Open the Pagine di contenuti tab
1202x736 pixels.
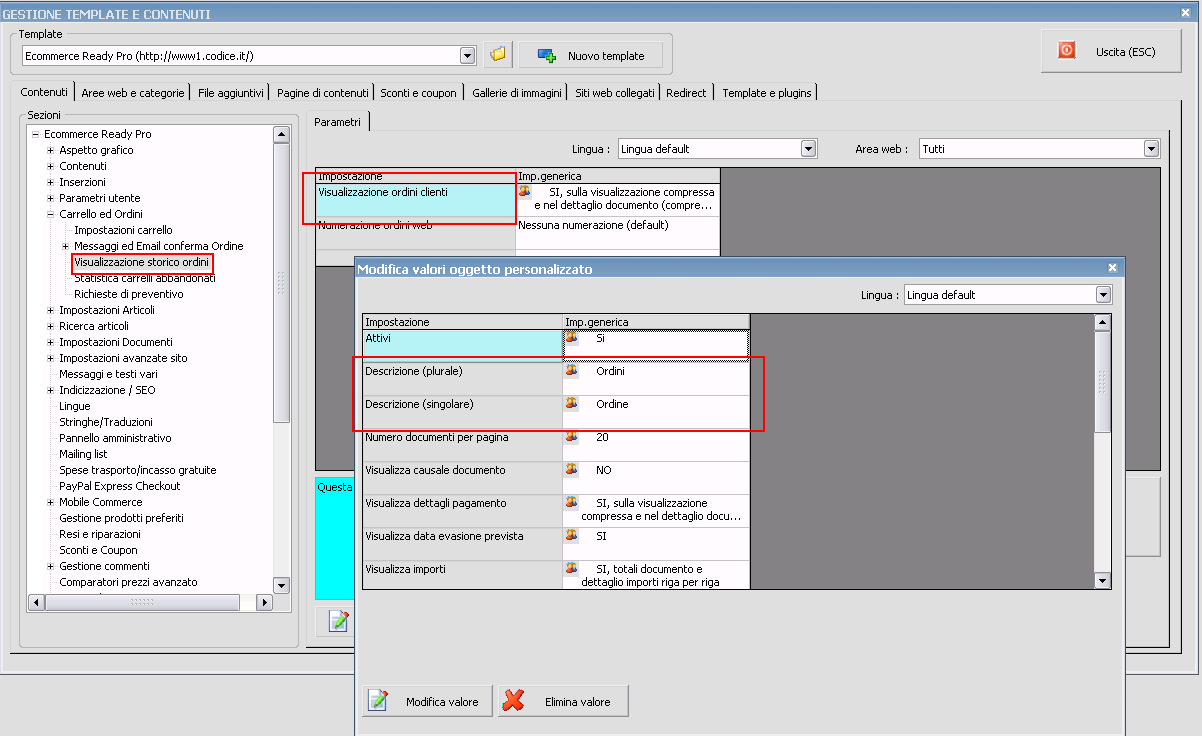(x=323, y=93)
